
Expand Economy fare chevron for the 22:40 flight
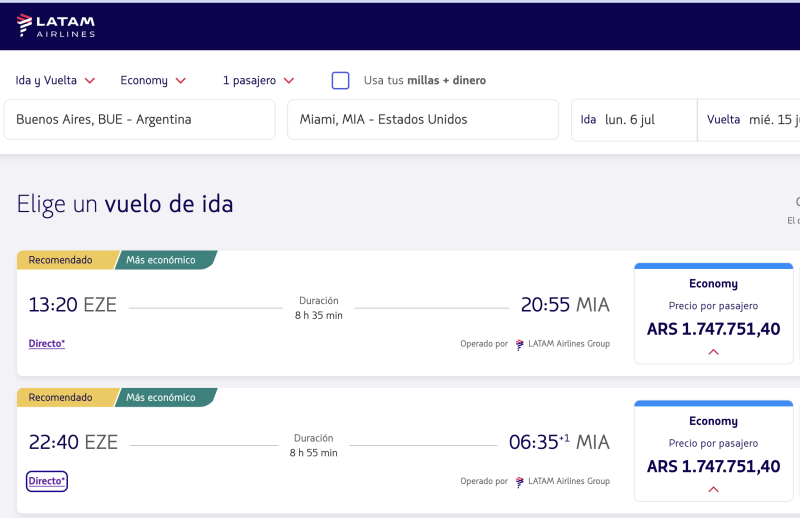(713, 489)
